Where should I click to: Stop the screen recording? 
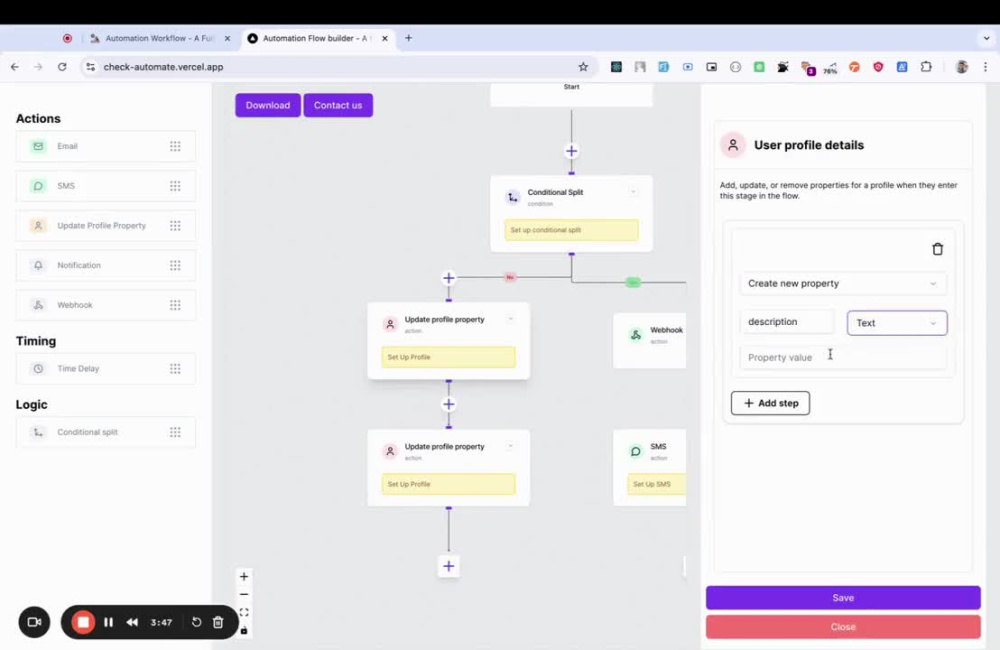83,622
